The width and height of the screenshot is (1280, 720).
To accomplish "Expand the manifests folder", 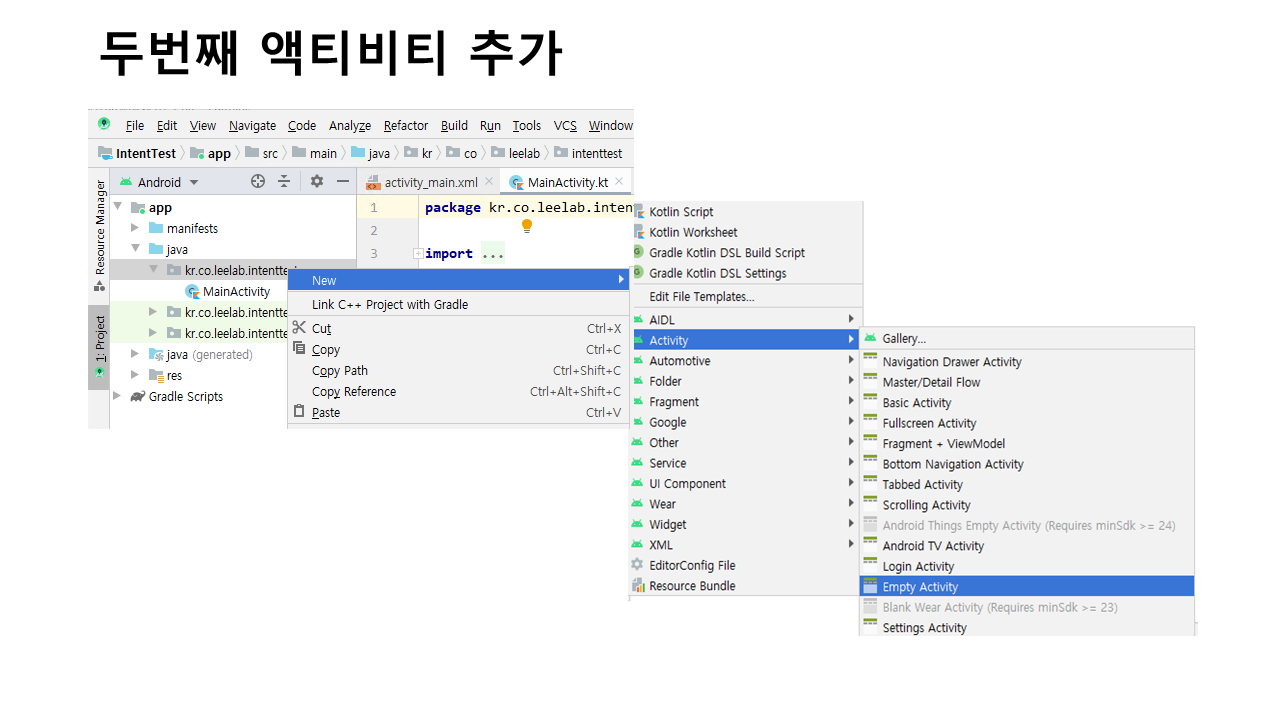I will click(135, 228).
